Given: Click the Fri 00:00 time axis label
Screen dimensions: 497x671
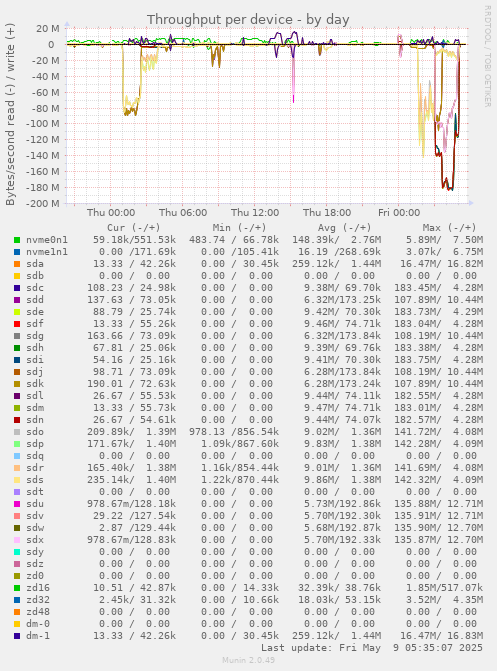Looking at the screenshot, I should click(399, 213).
